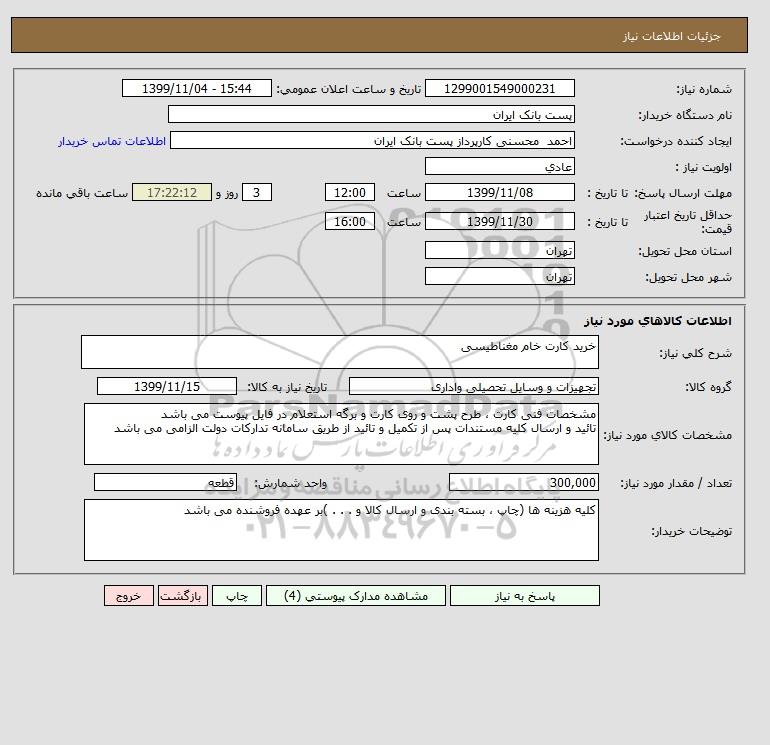This screenshot has width=770, height=745.
Task: Click the شهر محل تحویل label
Action: [688, 277]
